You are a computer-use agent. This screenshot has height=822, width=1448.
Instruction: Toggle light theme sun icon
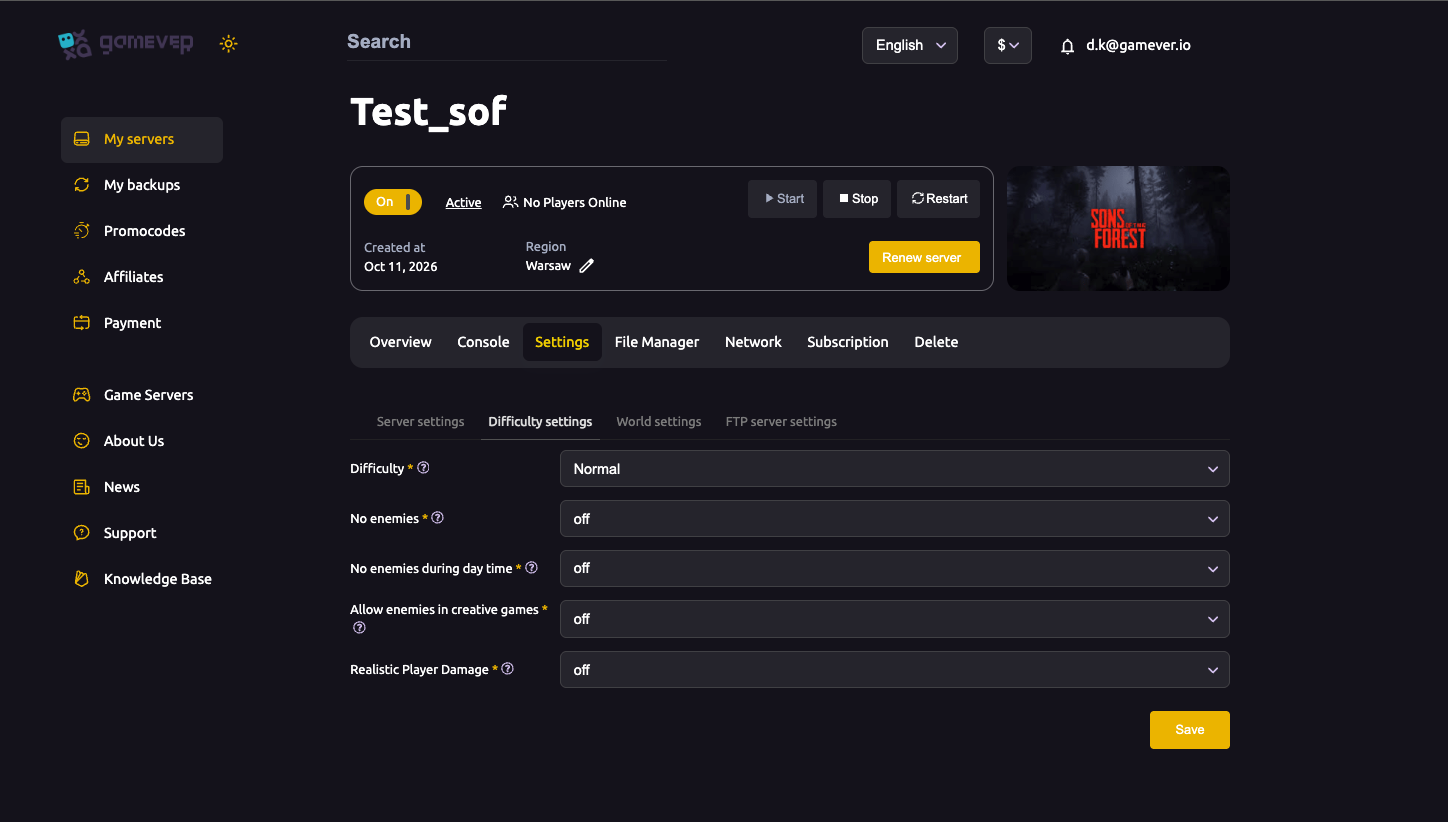(x=229, y=44)
